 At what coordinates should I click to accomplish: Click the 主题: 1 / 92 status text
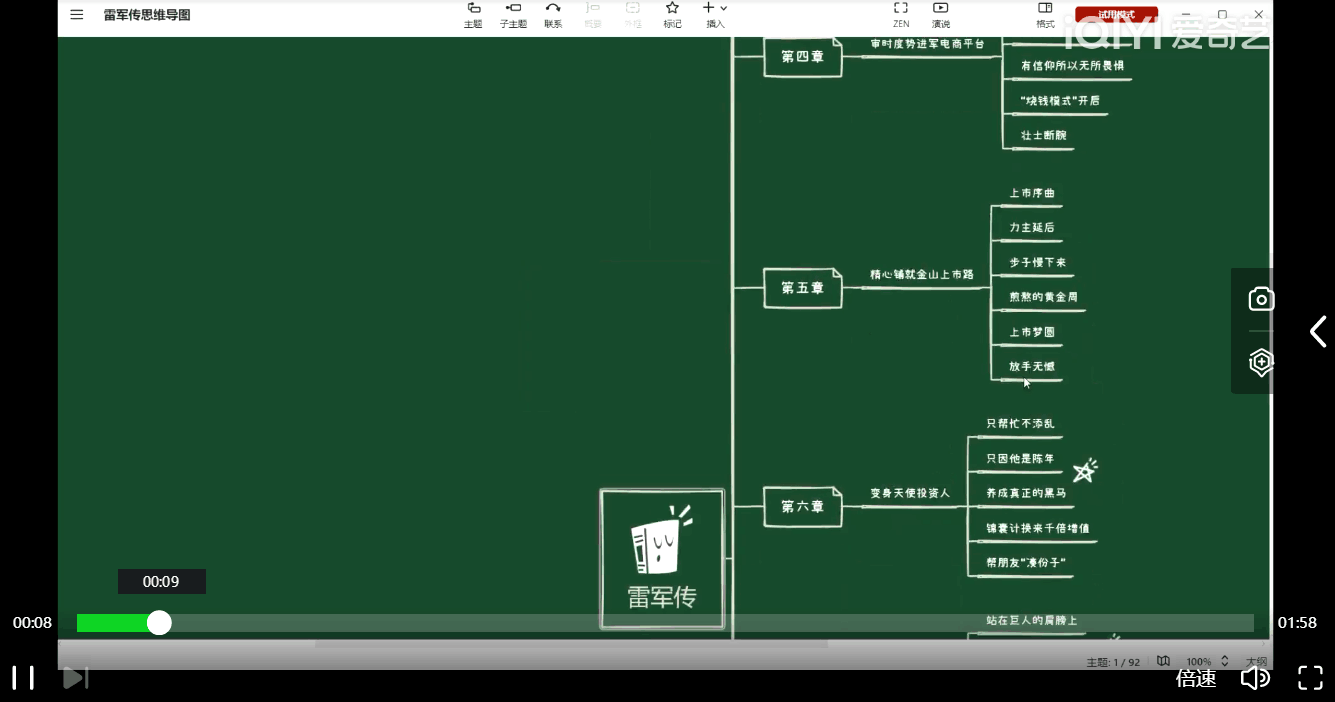tap(1113, 662)
